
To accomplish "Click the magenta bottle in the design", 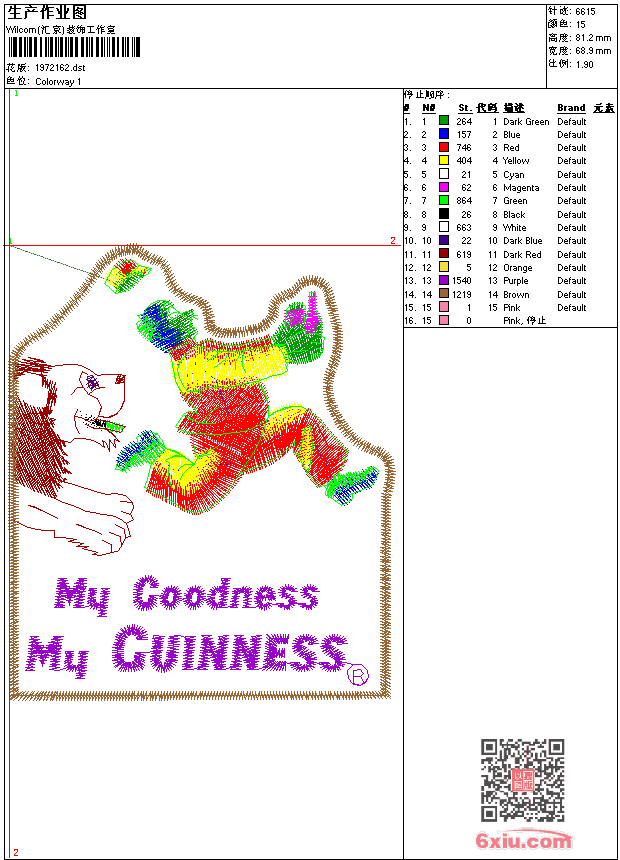I will [312, 313].
